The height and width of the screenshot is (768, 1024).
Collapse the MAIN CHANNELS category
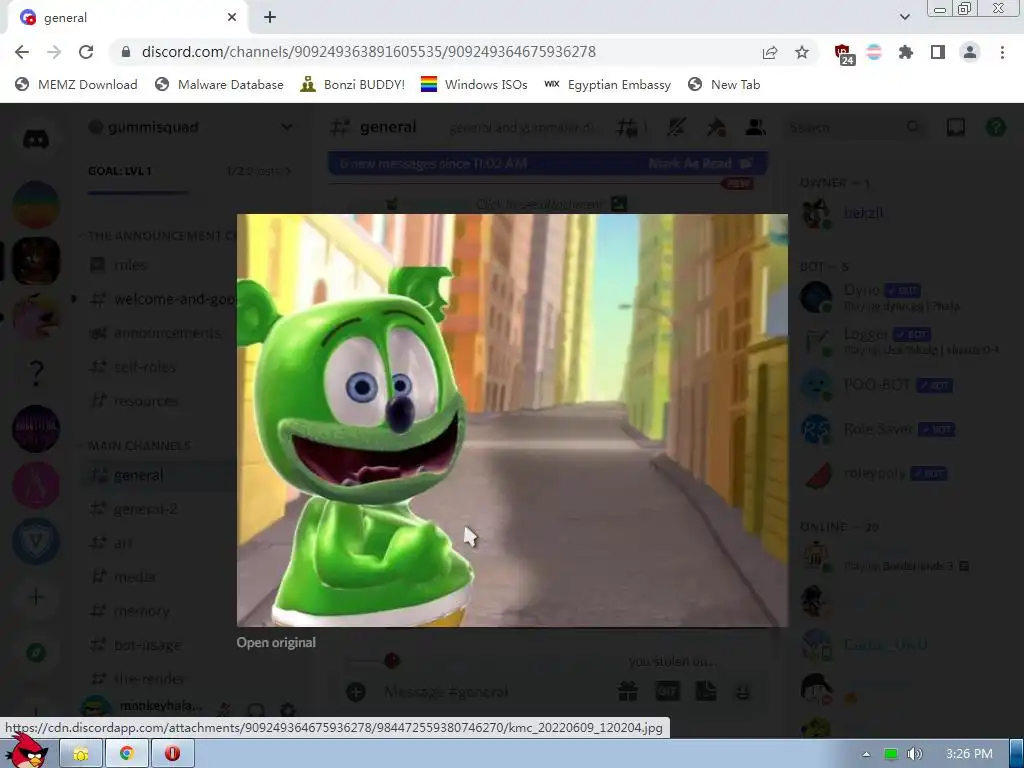click(139, 446)
